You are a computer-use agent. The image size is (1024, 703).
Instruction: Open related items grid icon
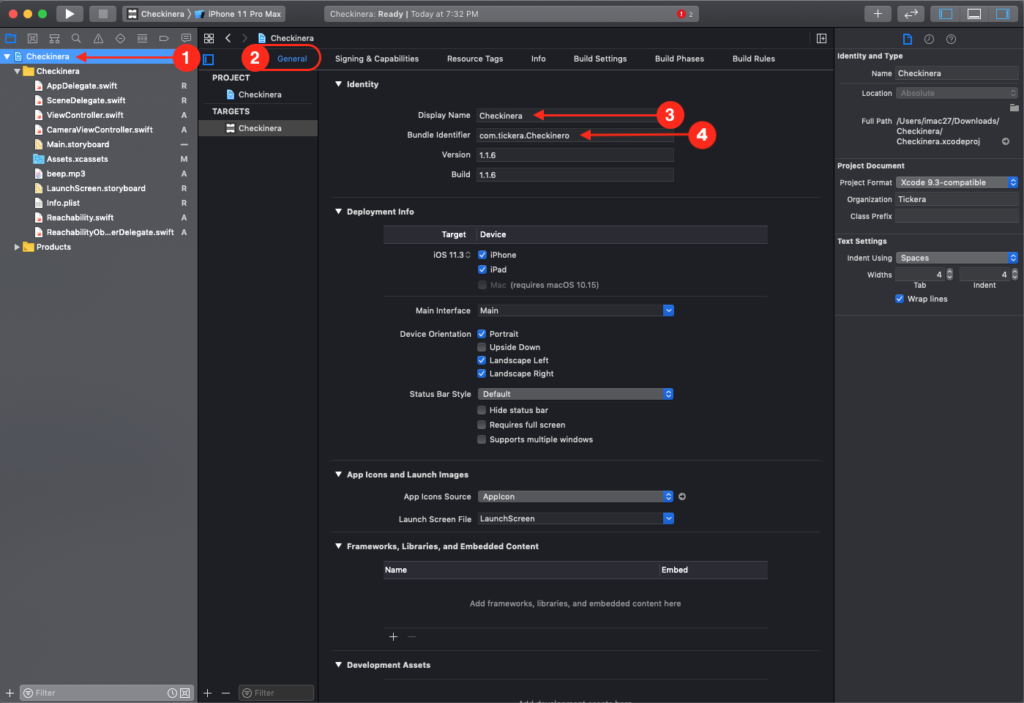click(209, 39)
